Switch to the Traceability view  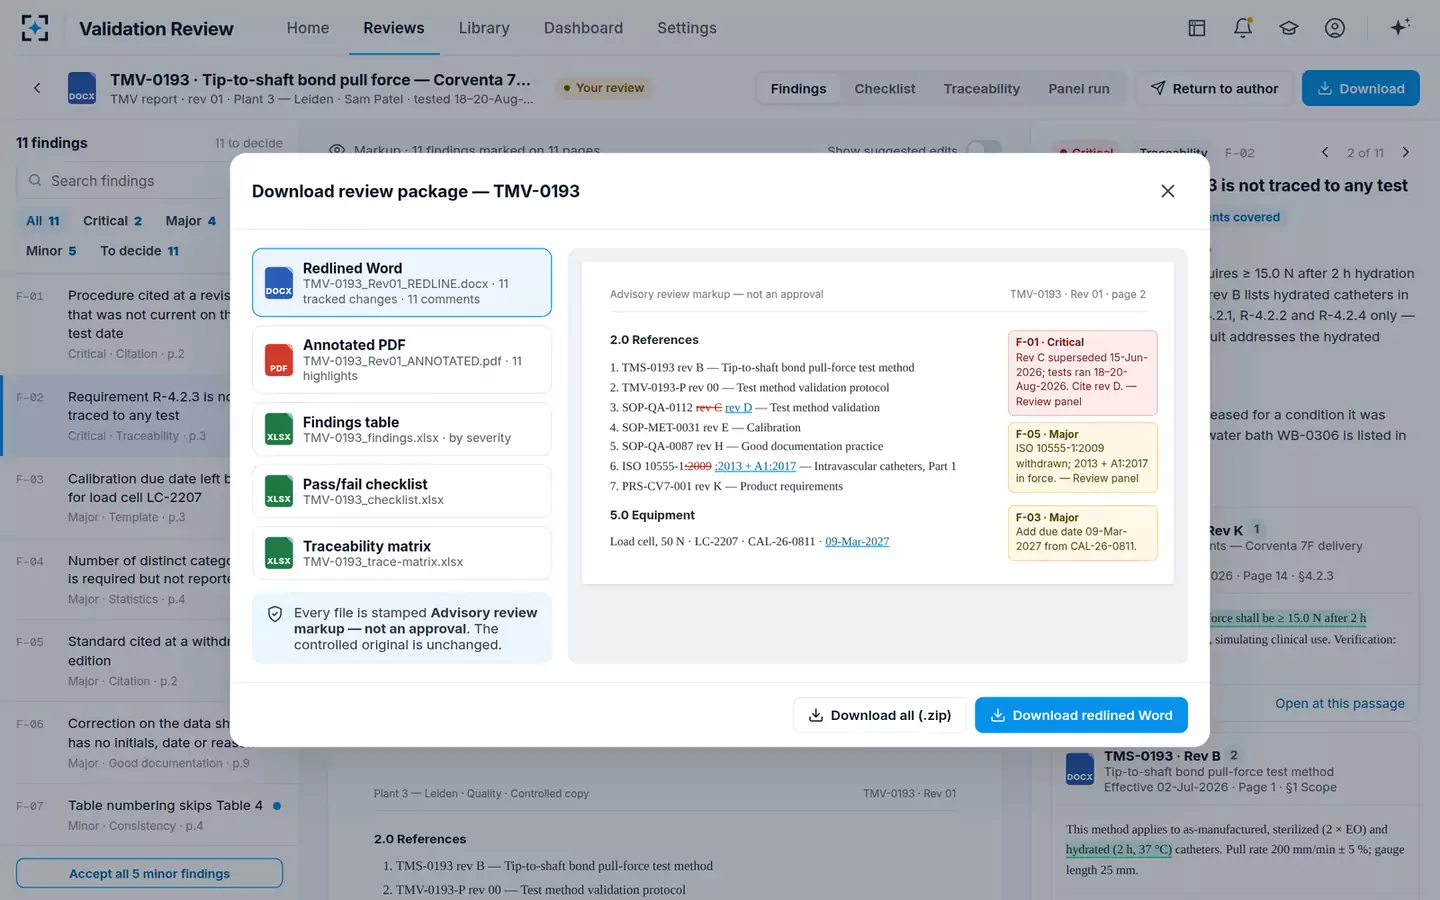click(982, 88)
